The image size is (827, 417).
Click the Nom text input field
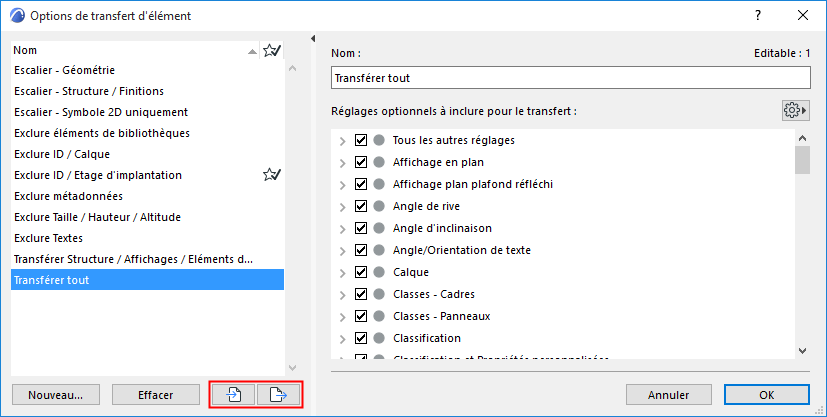tap(569, 78)
